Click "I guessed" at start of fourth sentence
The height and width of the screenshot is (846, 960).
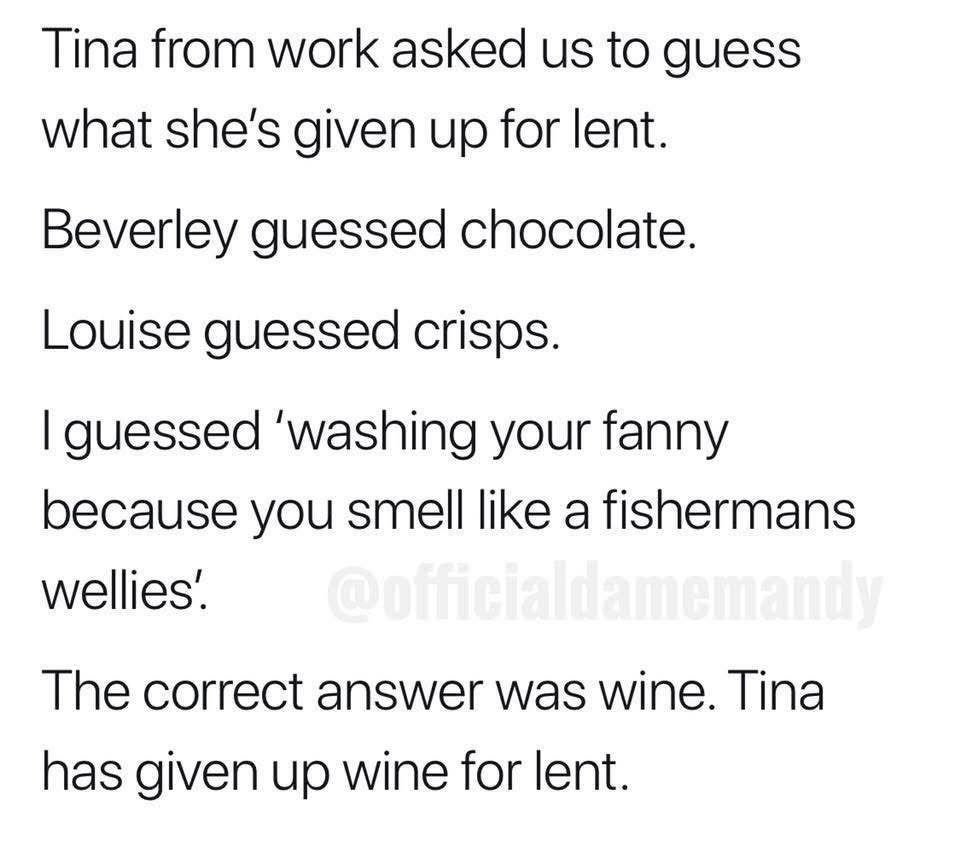point(150,434)
